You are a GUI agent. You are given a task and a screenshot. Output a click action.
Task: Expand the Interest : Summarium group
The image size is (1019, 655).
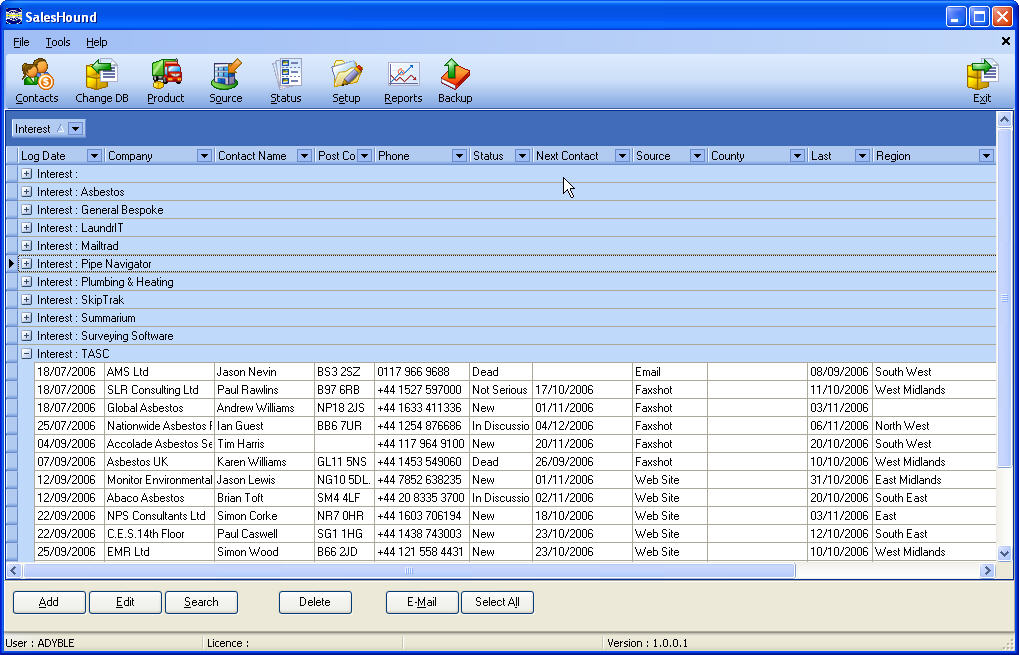coord(27,318)
